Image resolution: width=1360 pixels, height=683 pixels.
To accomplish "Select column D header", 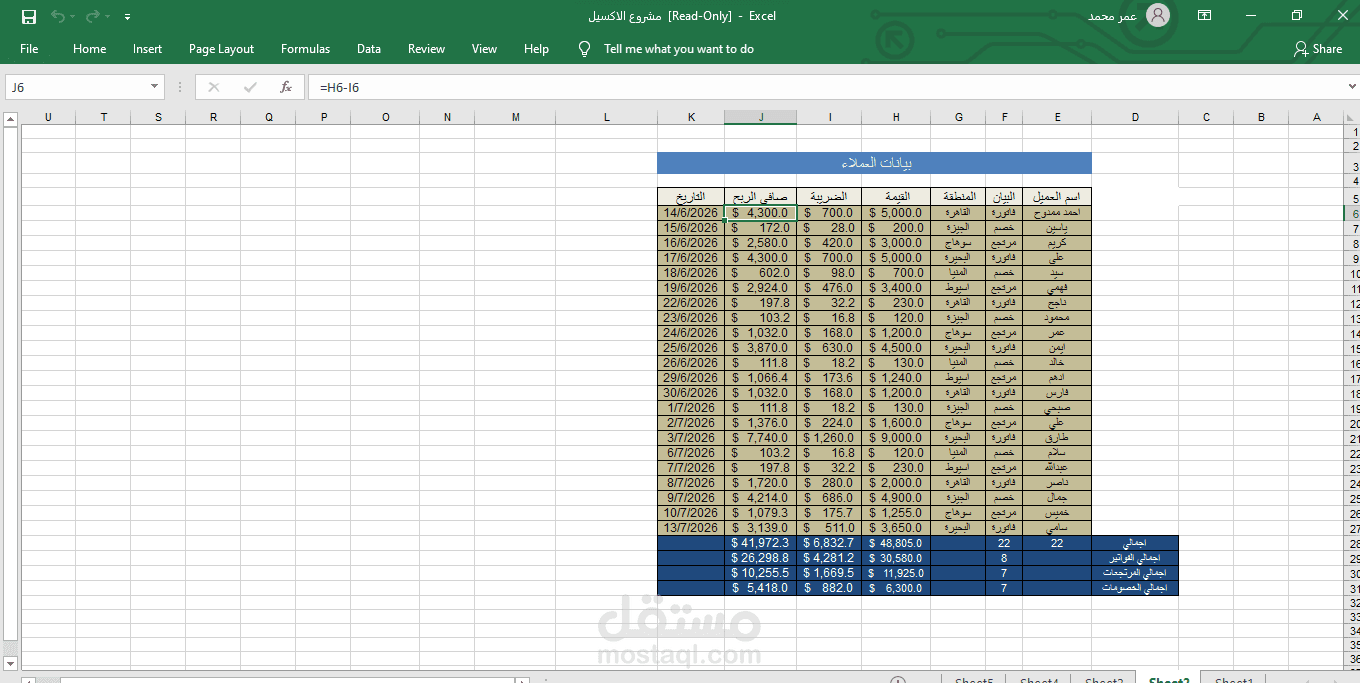I will (1135, 117).
